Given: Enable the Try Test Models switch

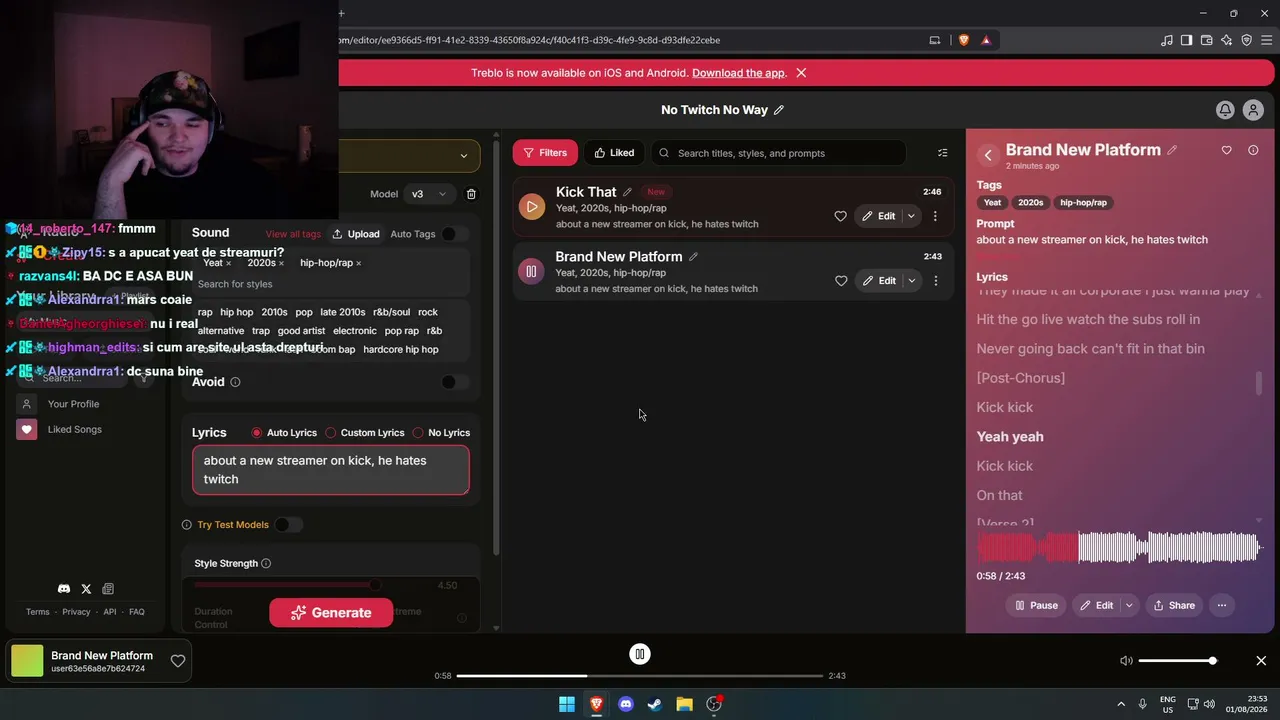Looking at the screenshot, I should tap(288, 525).
